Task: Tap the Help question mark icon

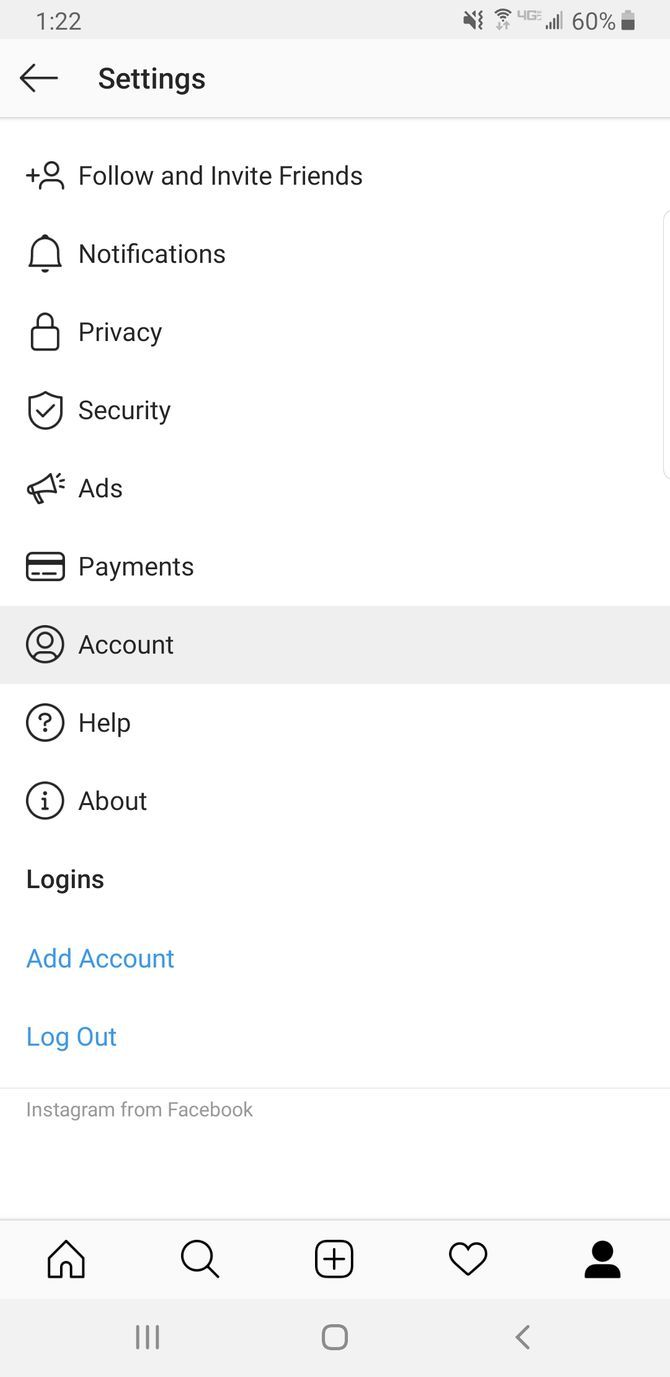Action: point(45,723)
